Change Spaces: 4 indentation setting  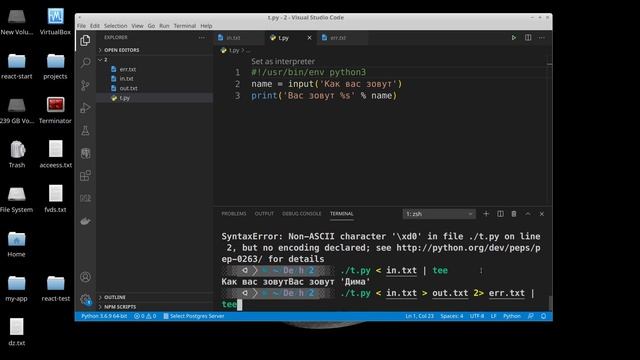click(451, 316)
